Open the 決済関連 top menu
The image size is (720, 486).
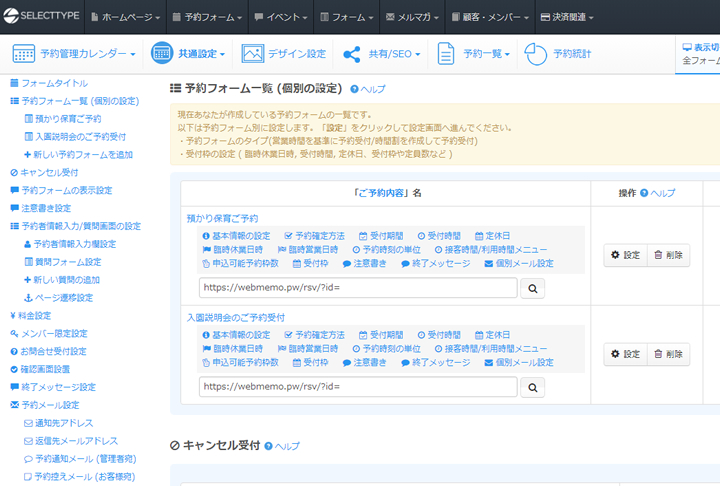tap(568, 17)
